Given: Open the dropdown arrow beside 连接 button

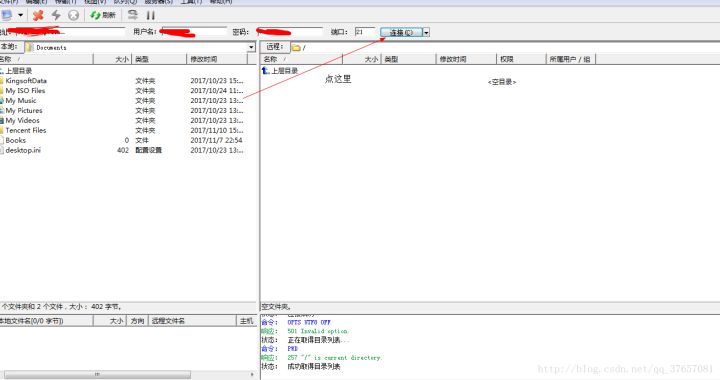Looking at the screenshot, I should coord(426,32).
